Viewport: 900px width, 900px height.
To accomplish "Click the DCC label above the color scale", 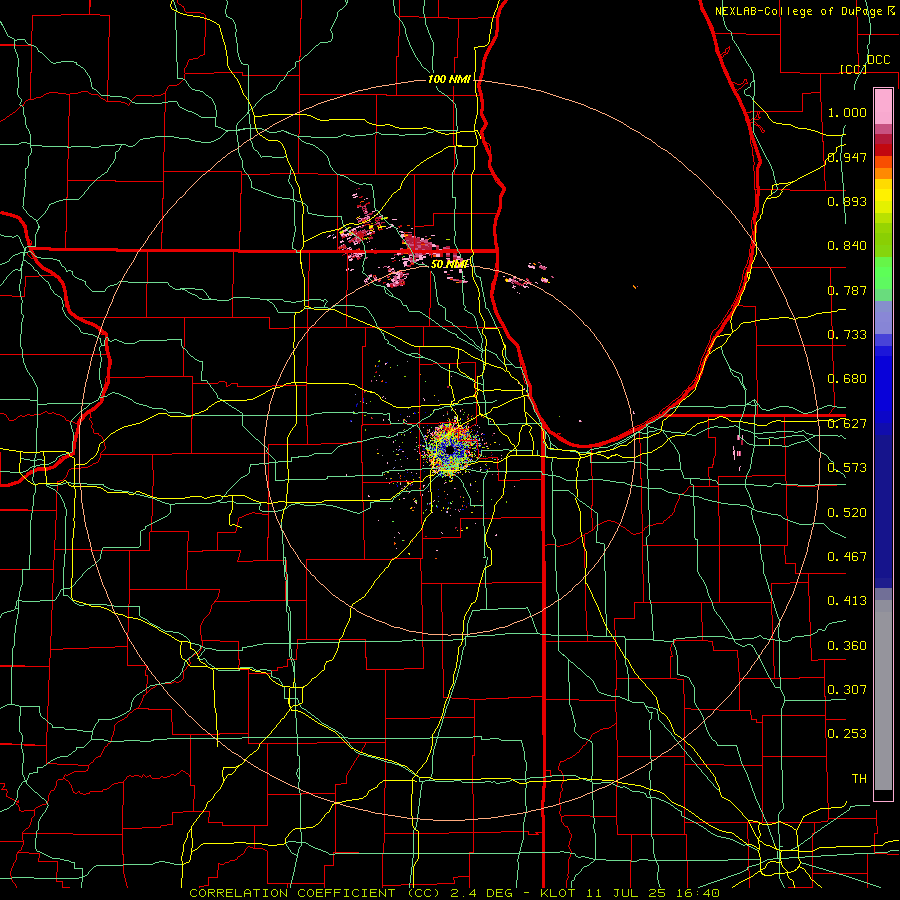I will (878, 60).
